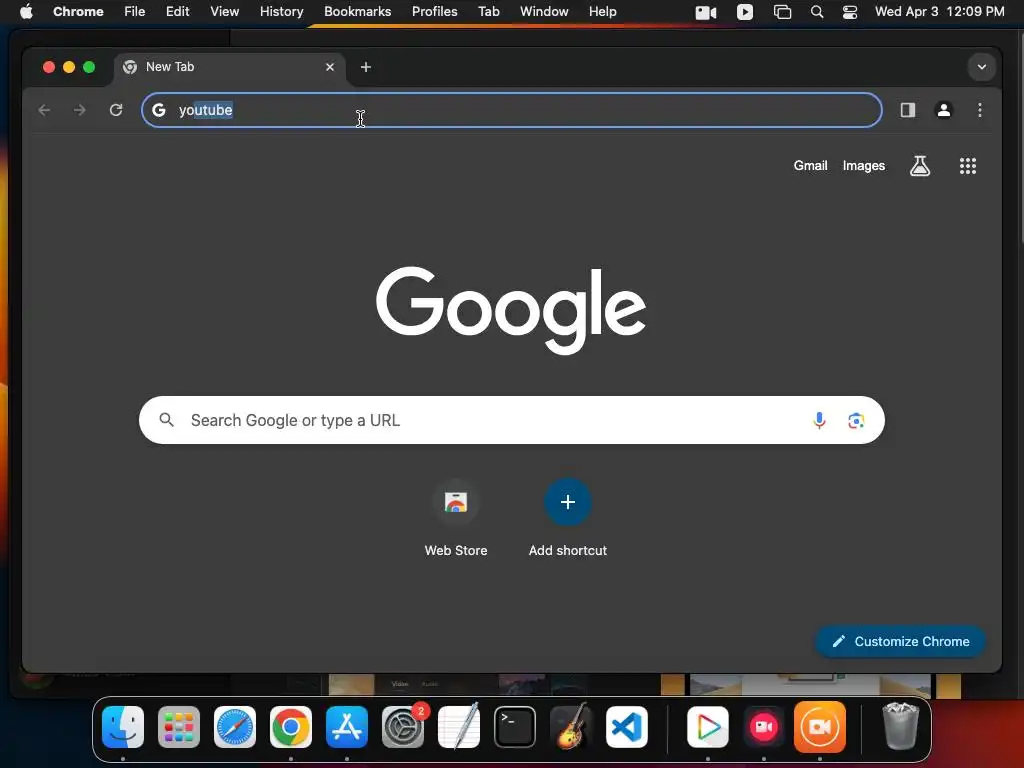Image resolution: width=1024 pixels, height=768 pixels.
Task: Open Launchpad from the Dock
Action: [179, 727]
